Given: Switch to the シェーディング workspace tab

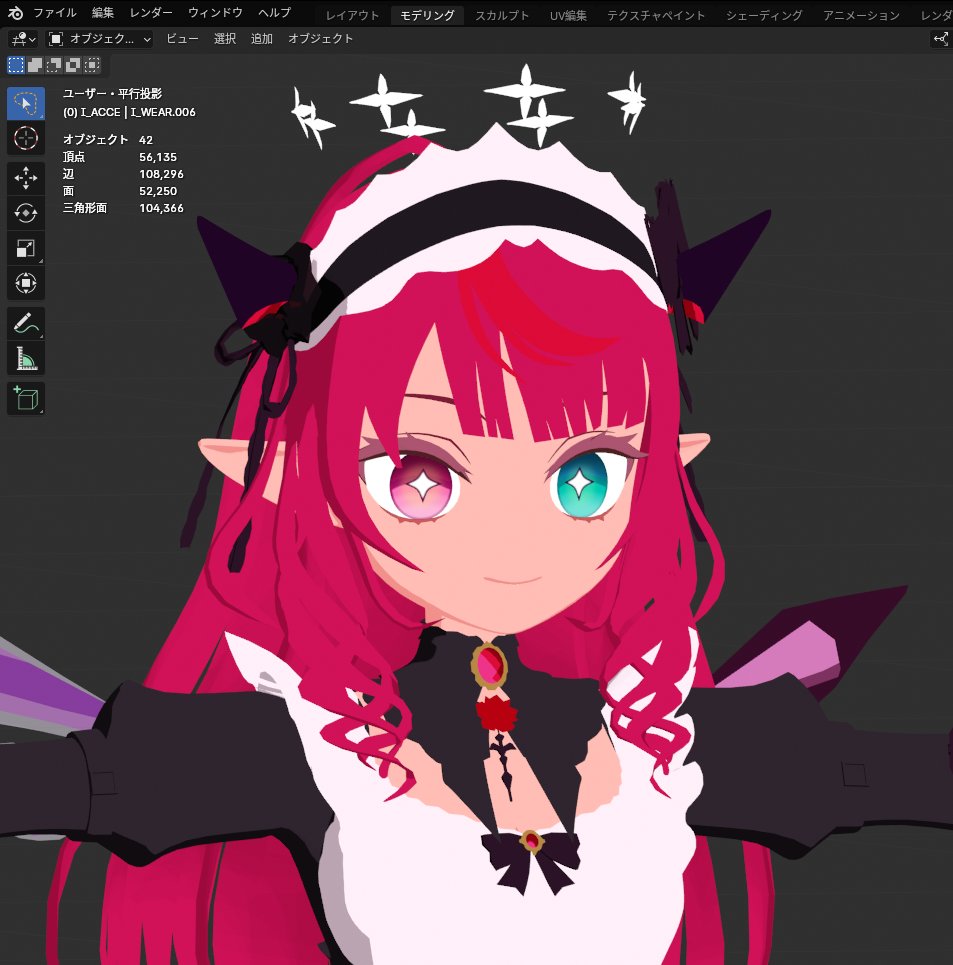Looking at the screenshot, I should point(764,15).
